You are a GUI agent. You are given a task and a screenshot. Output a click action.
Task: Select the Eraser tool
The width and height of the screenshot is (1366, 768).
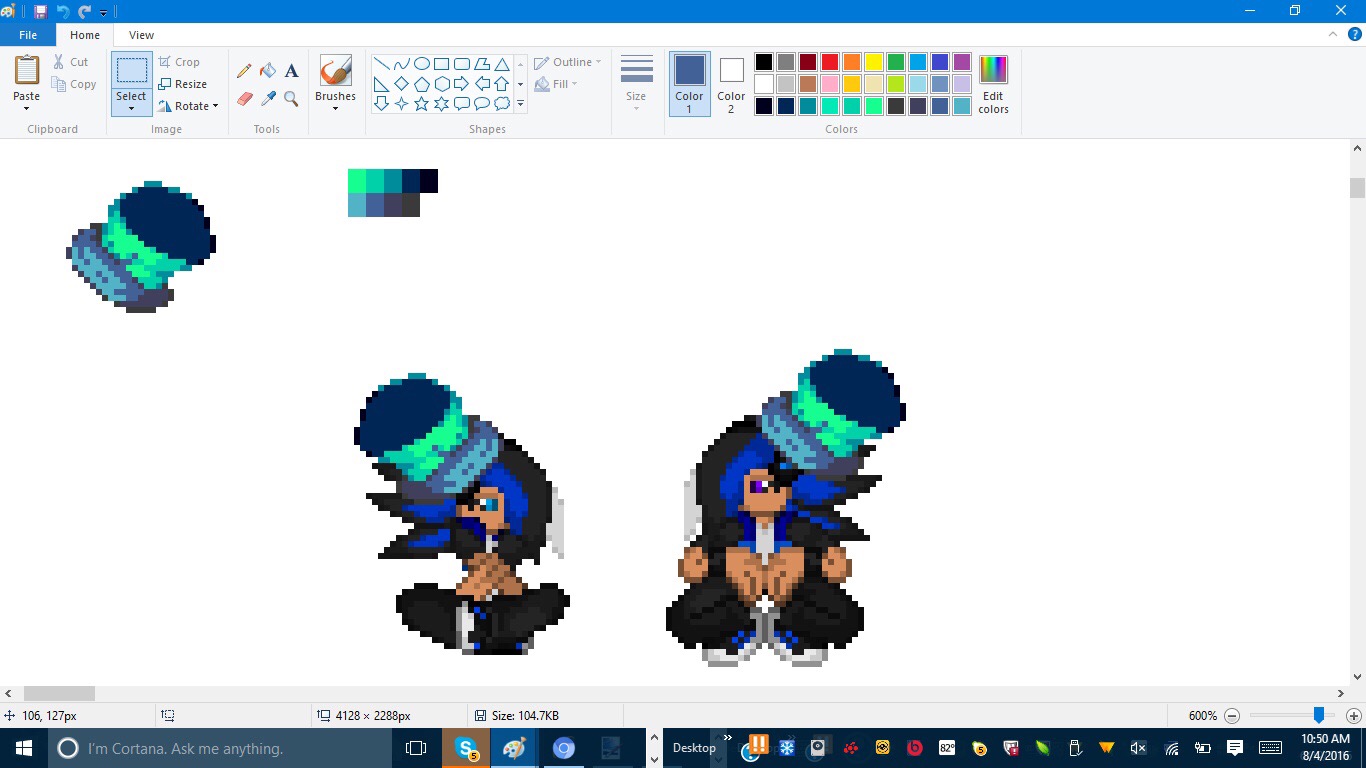244,98
